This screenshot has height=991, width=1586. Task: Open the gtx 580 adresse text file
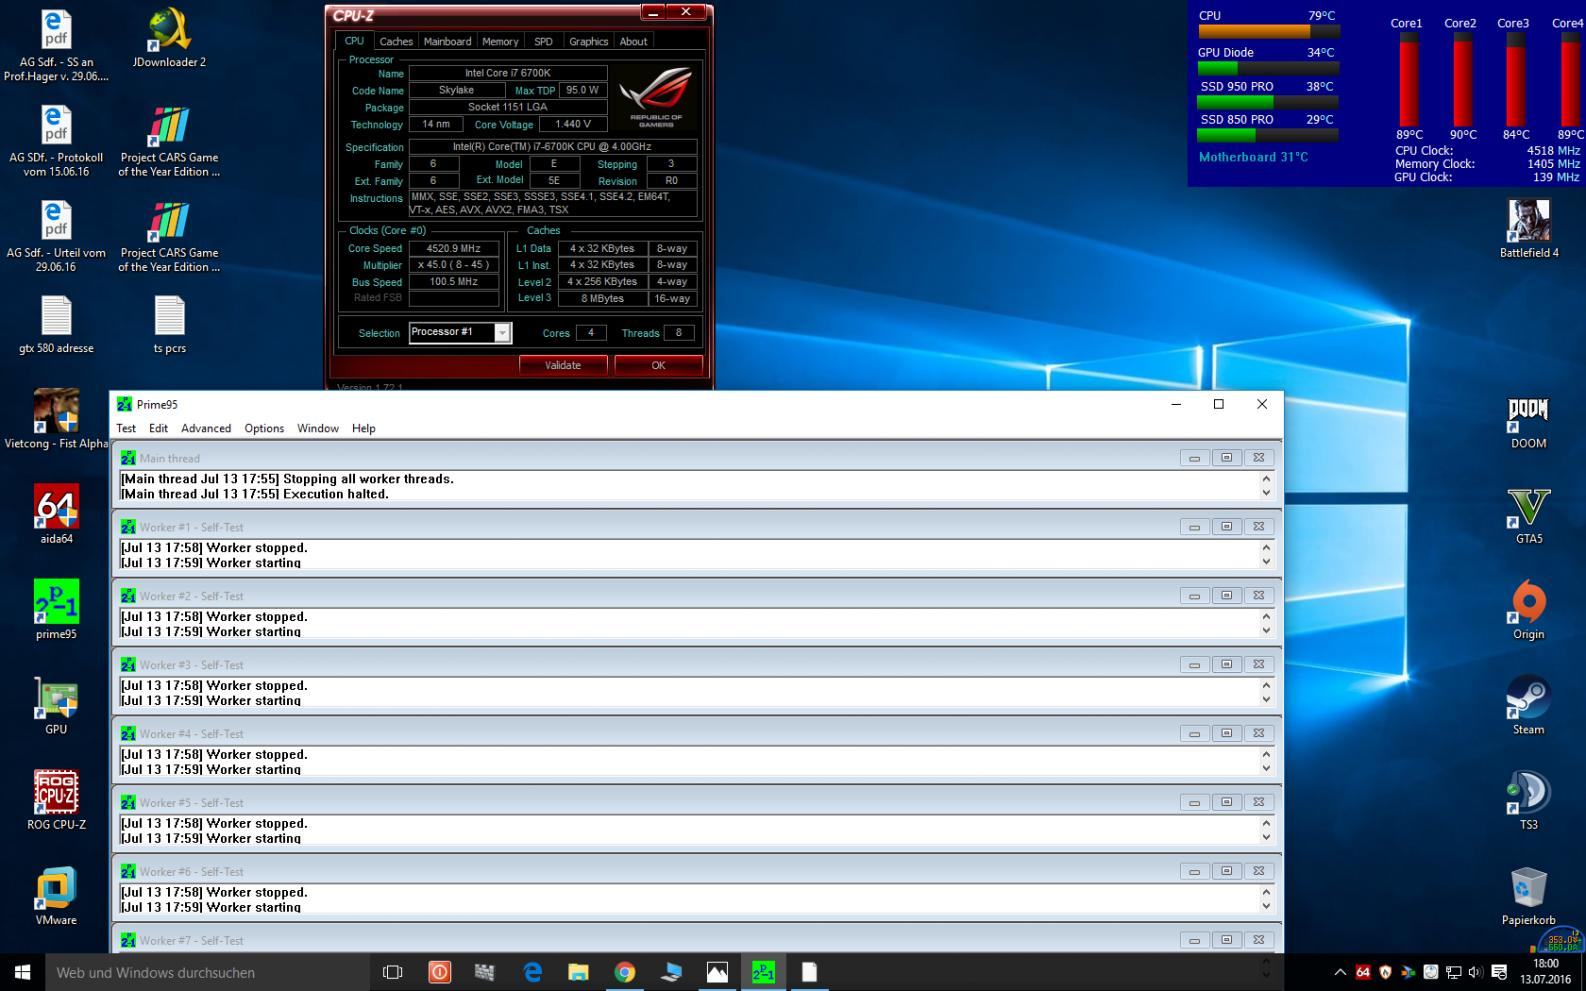click(x=56, y=325)
